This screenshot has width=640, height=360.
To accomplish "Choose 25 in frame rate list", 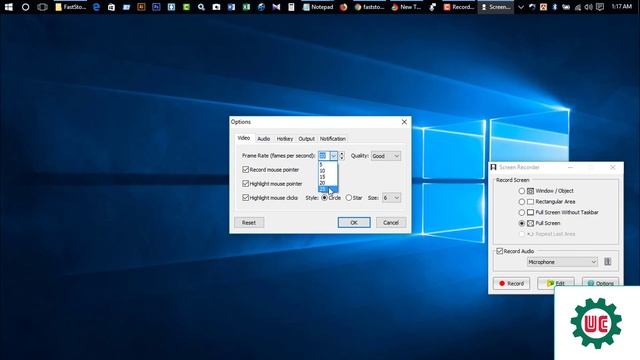I will click(328, 189).
